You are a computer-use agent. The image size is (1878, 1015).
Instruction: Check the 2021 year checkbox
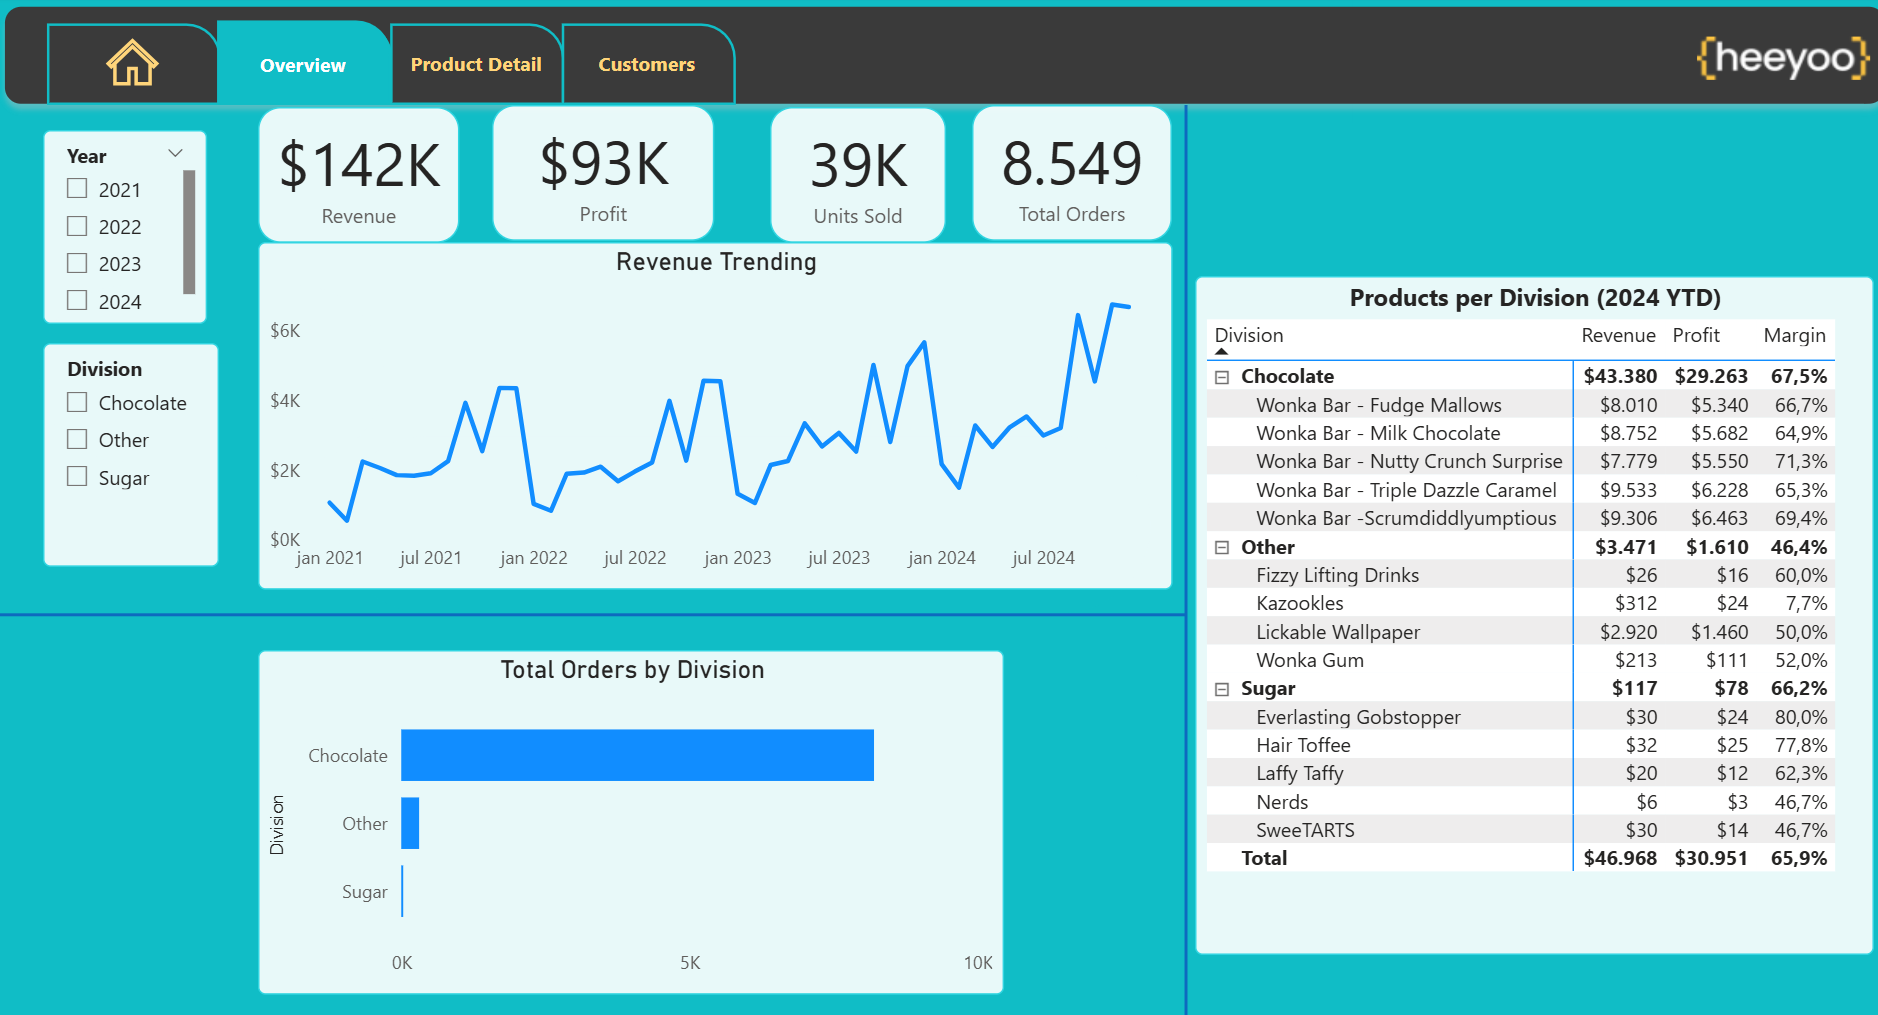click(x=77, y=188)
